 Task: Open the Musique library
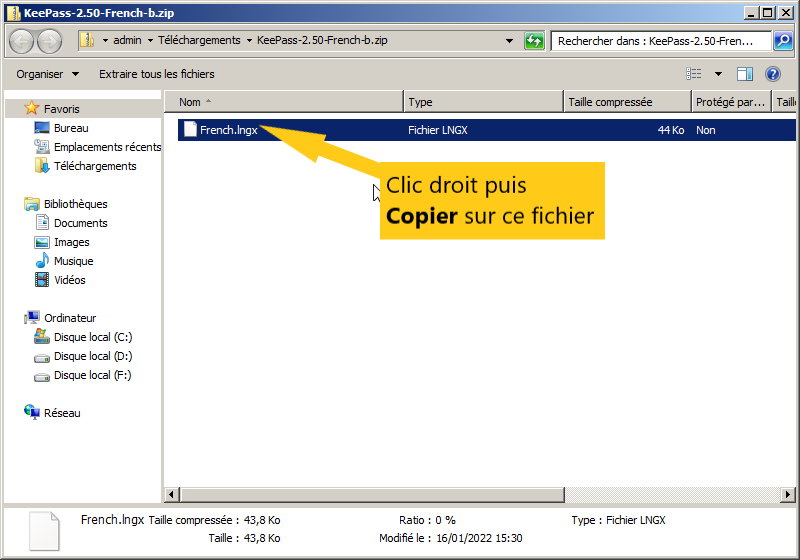[x=73, y=261]
